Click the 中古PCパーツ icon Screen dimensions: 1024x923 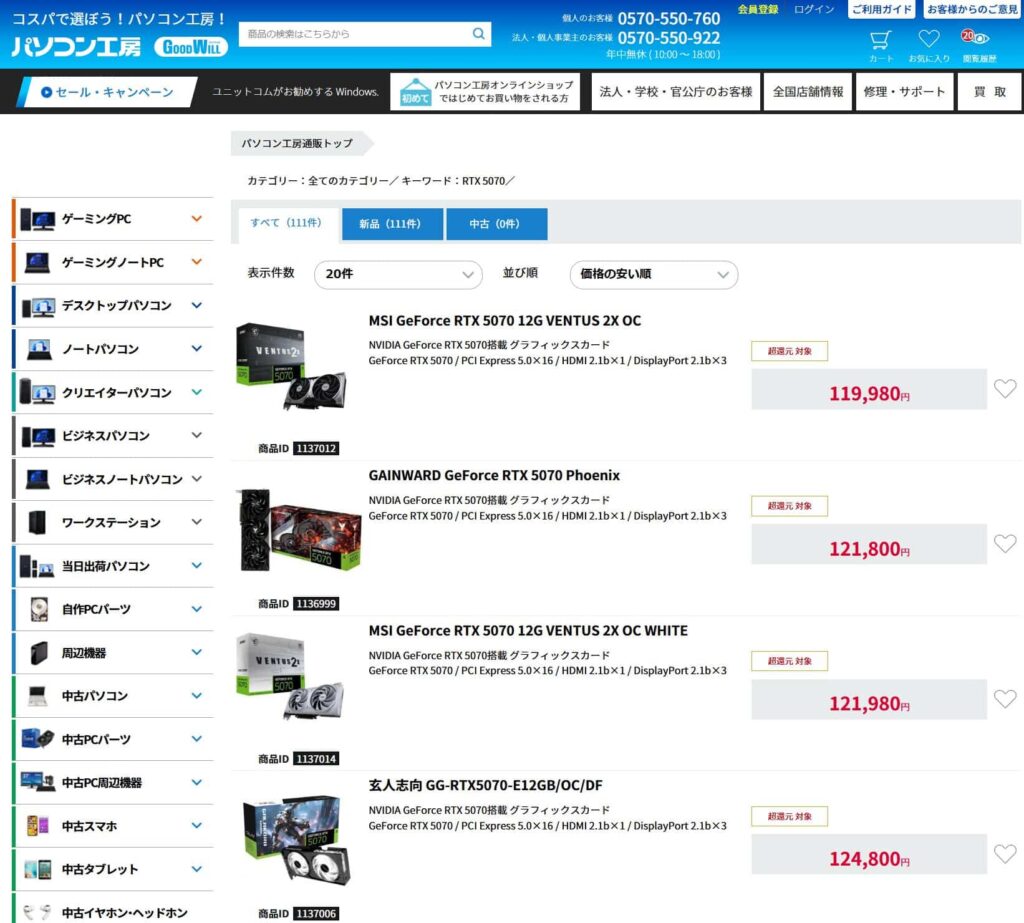pyautogui.click(x=37, y=739)
